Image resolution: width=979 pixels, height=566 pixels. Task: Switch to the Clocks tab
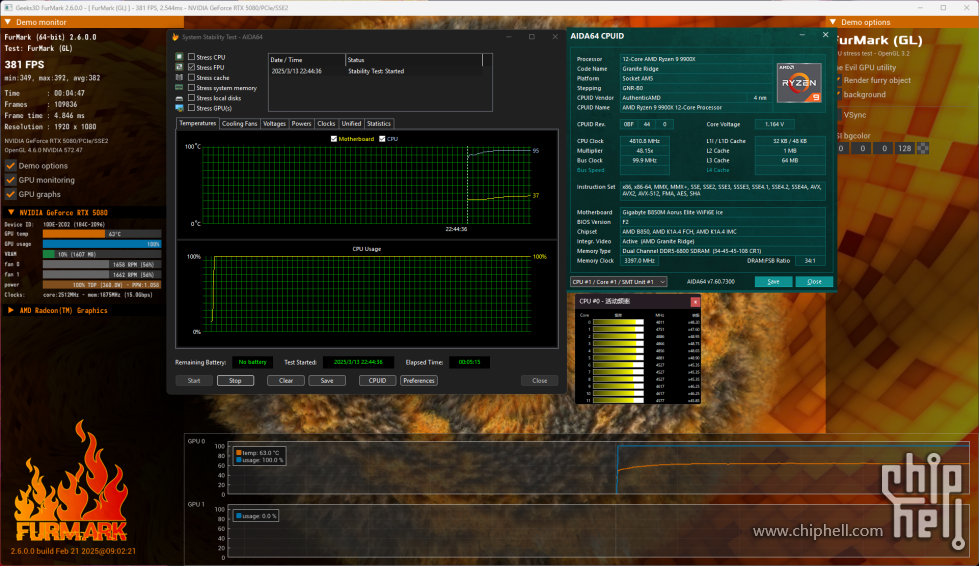326,124
